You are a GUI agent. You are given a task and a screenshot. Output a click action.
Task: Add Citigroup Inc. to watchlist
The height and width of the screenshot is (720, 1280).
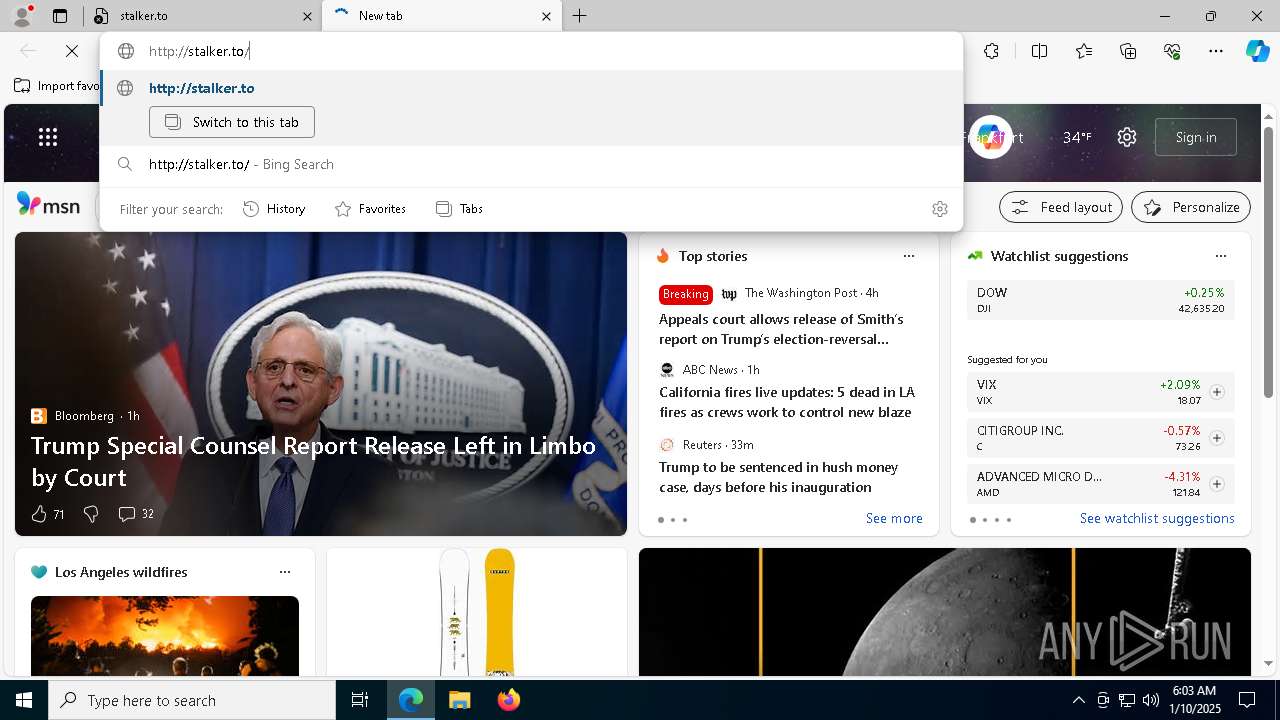1217,438
